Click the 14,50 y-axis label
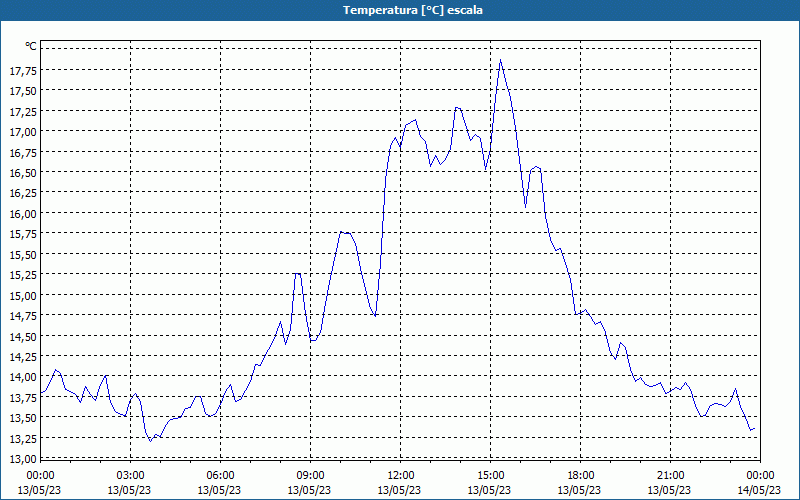Viewport: 800px width, 500px height. (23, 337)
